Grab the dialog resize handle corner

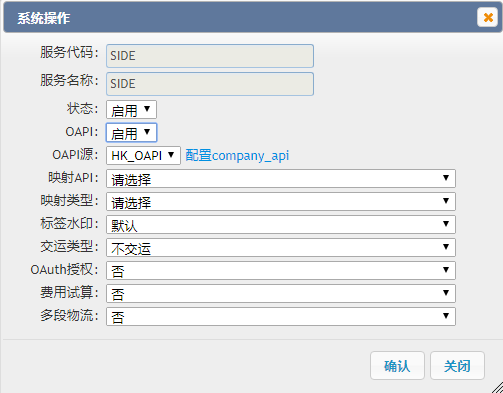[497, 388]
